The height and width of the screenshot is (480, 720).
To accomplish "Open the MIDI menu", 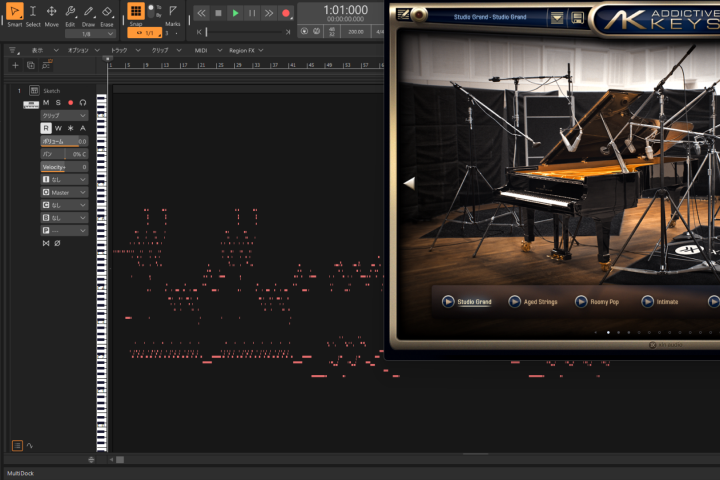I will pyautogui.click(x=208, y=50).
